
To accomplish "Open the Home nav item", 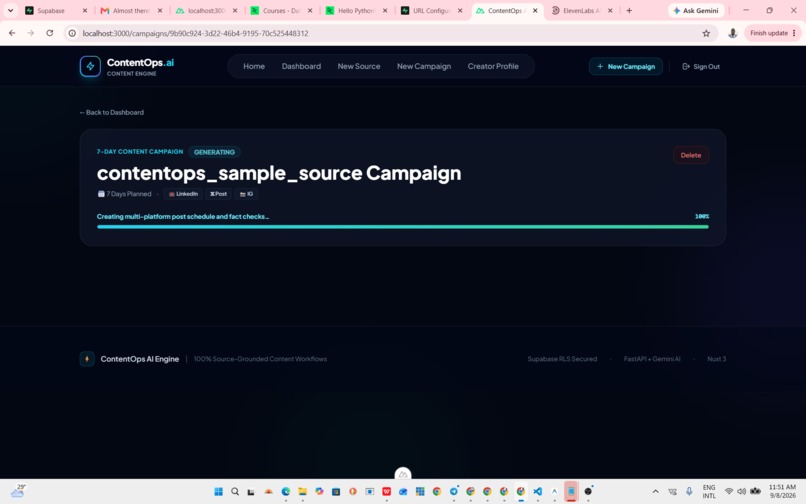I will tap(254, 66).
